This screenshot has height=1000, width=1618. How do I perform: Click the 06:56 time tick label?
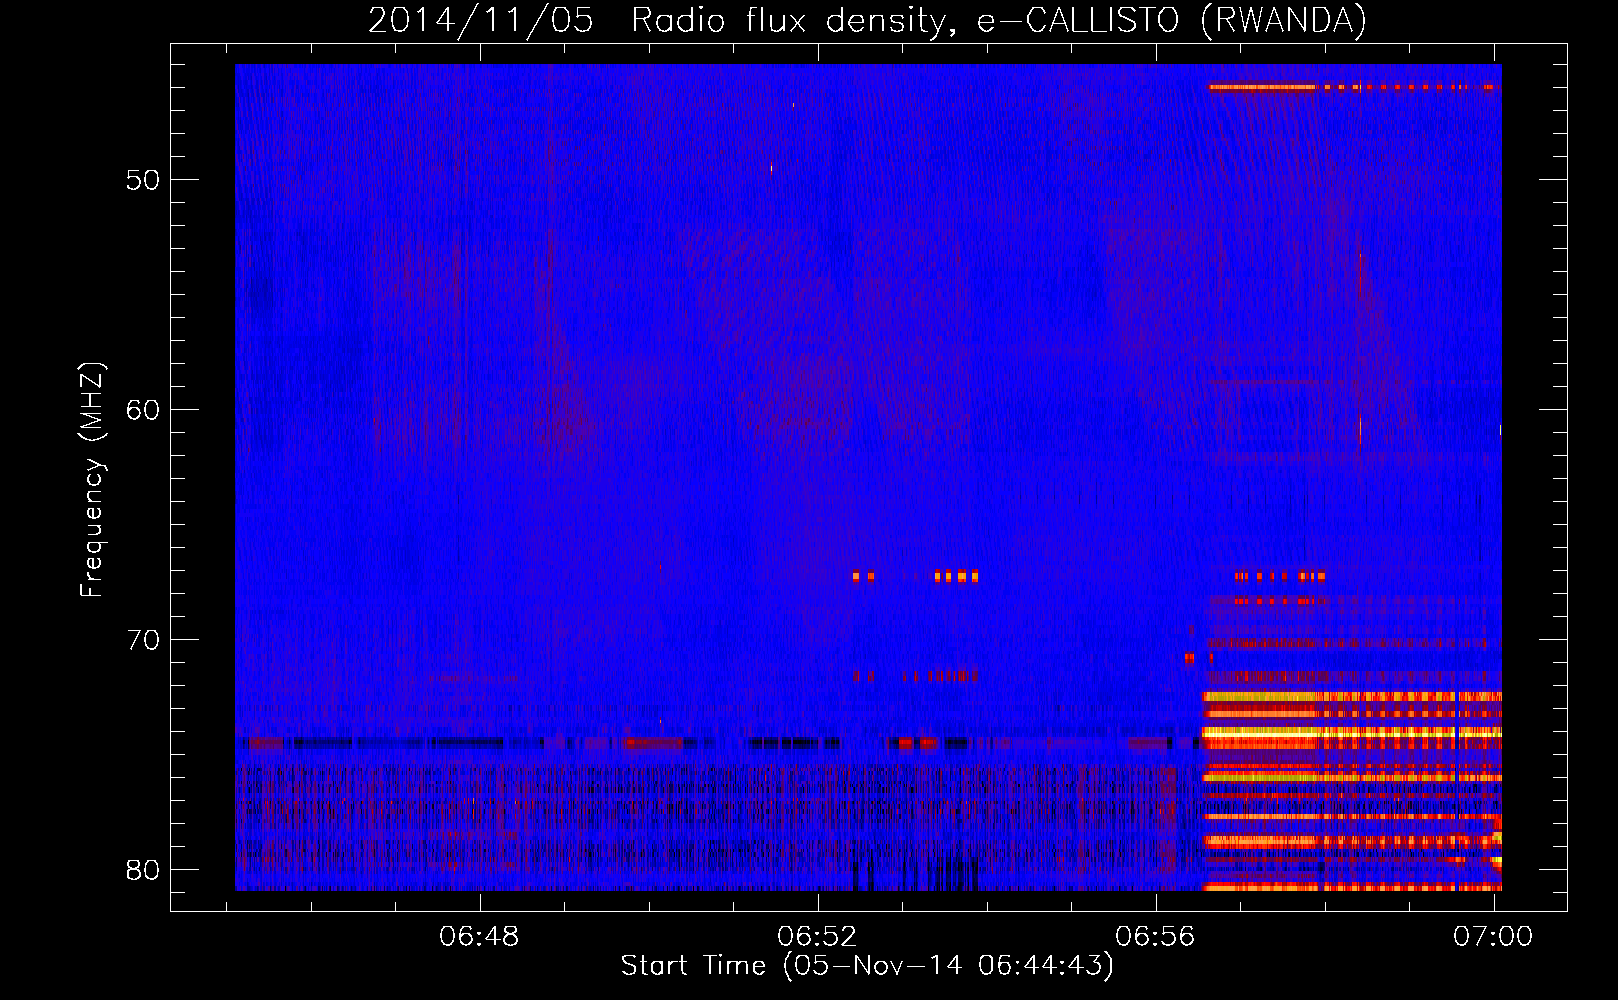1155,936
